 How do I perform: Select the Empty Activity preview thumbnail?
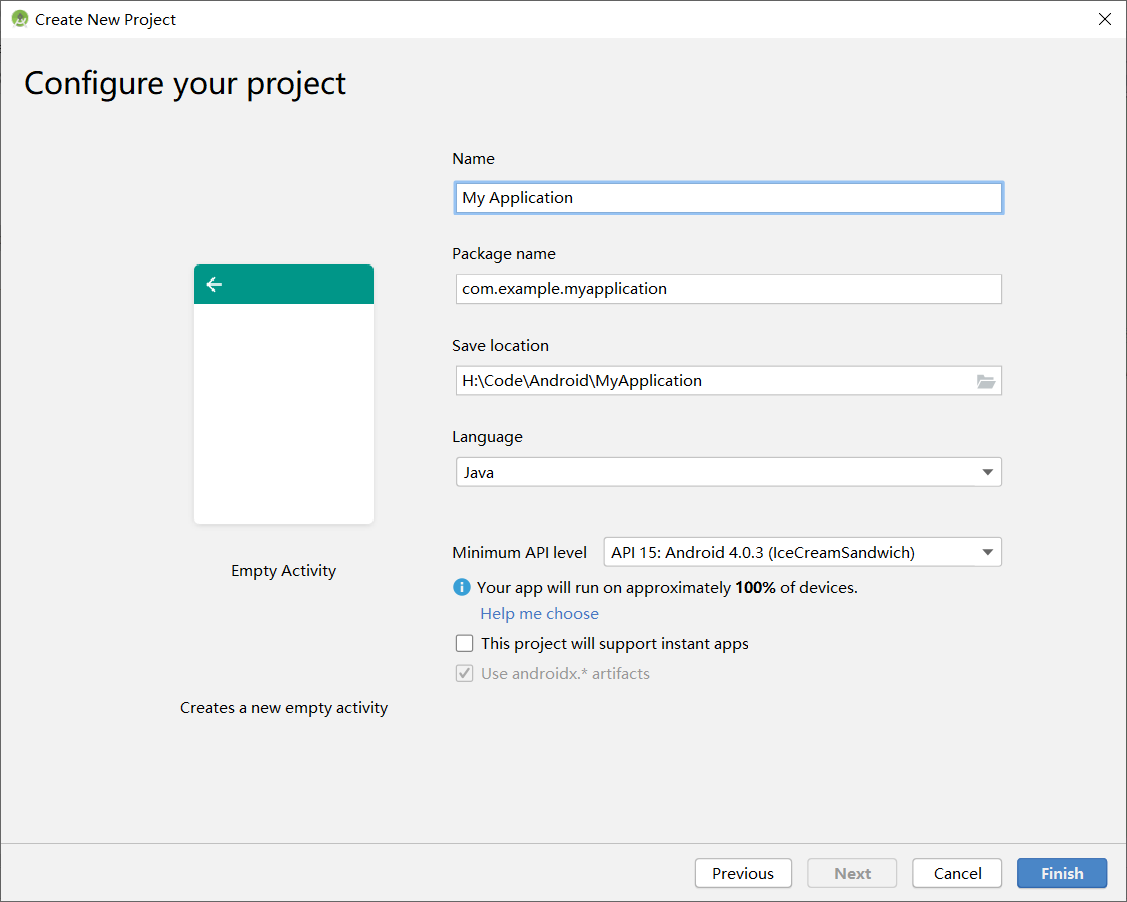click(x=284, y=410)
